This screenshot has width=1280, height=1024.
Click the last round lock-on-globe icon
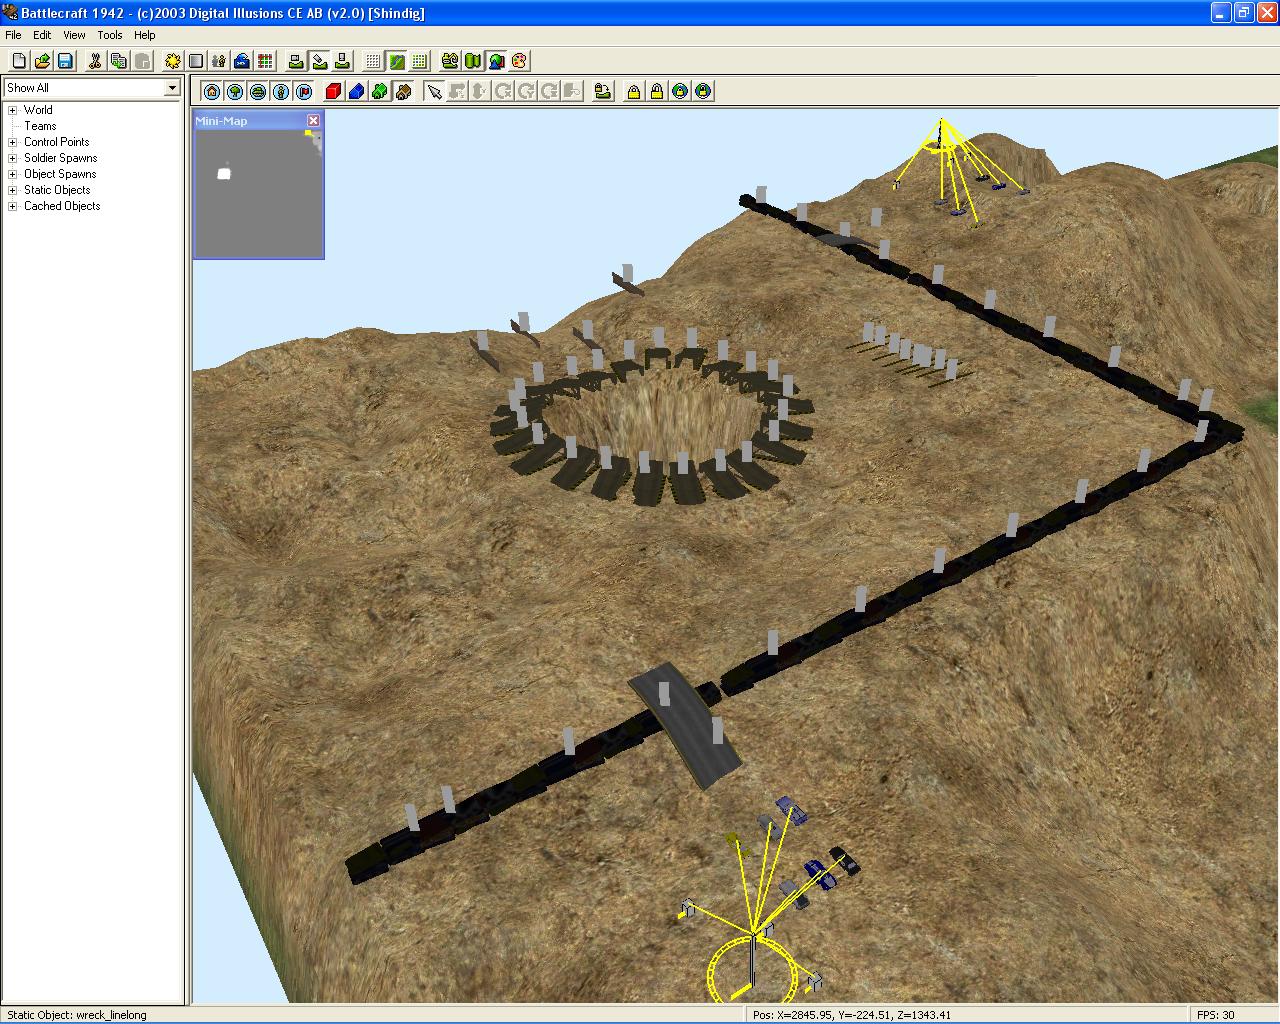tap(703, 91)
